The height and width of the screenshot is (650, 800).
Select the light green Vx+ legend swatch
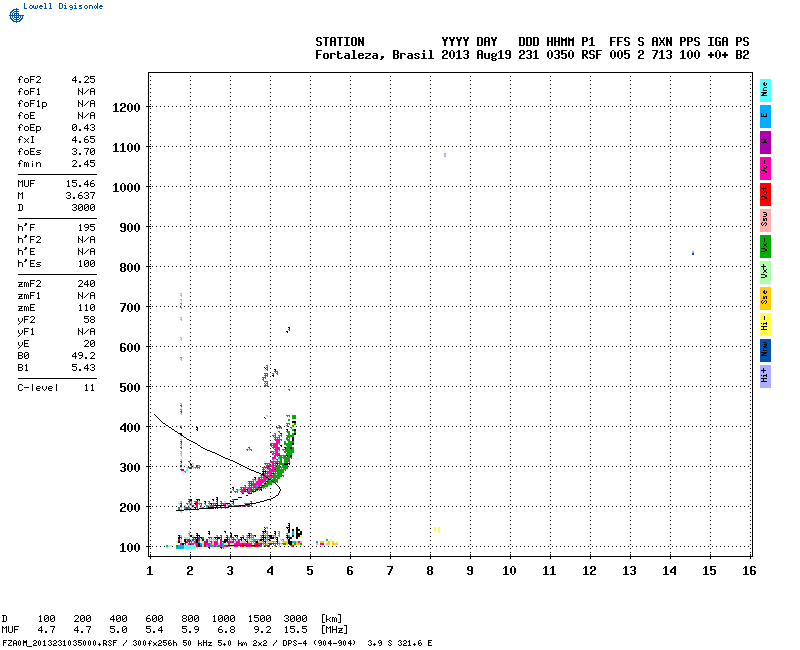point(765,272)
